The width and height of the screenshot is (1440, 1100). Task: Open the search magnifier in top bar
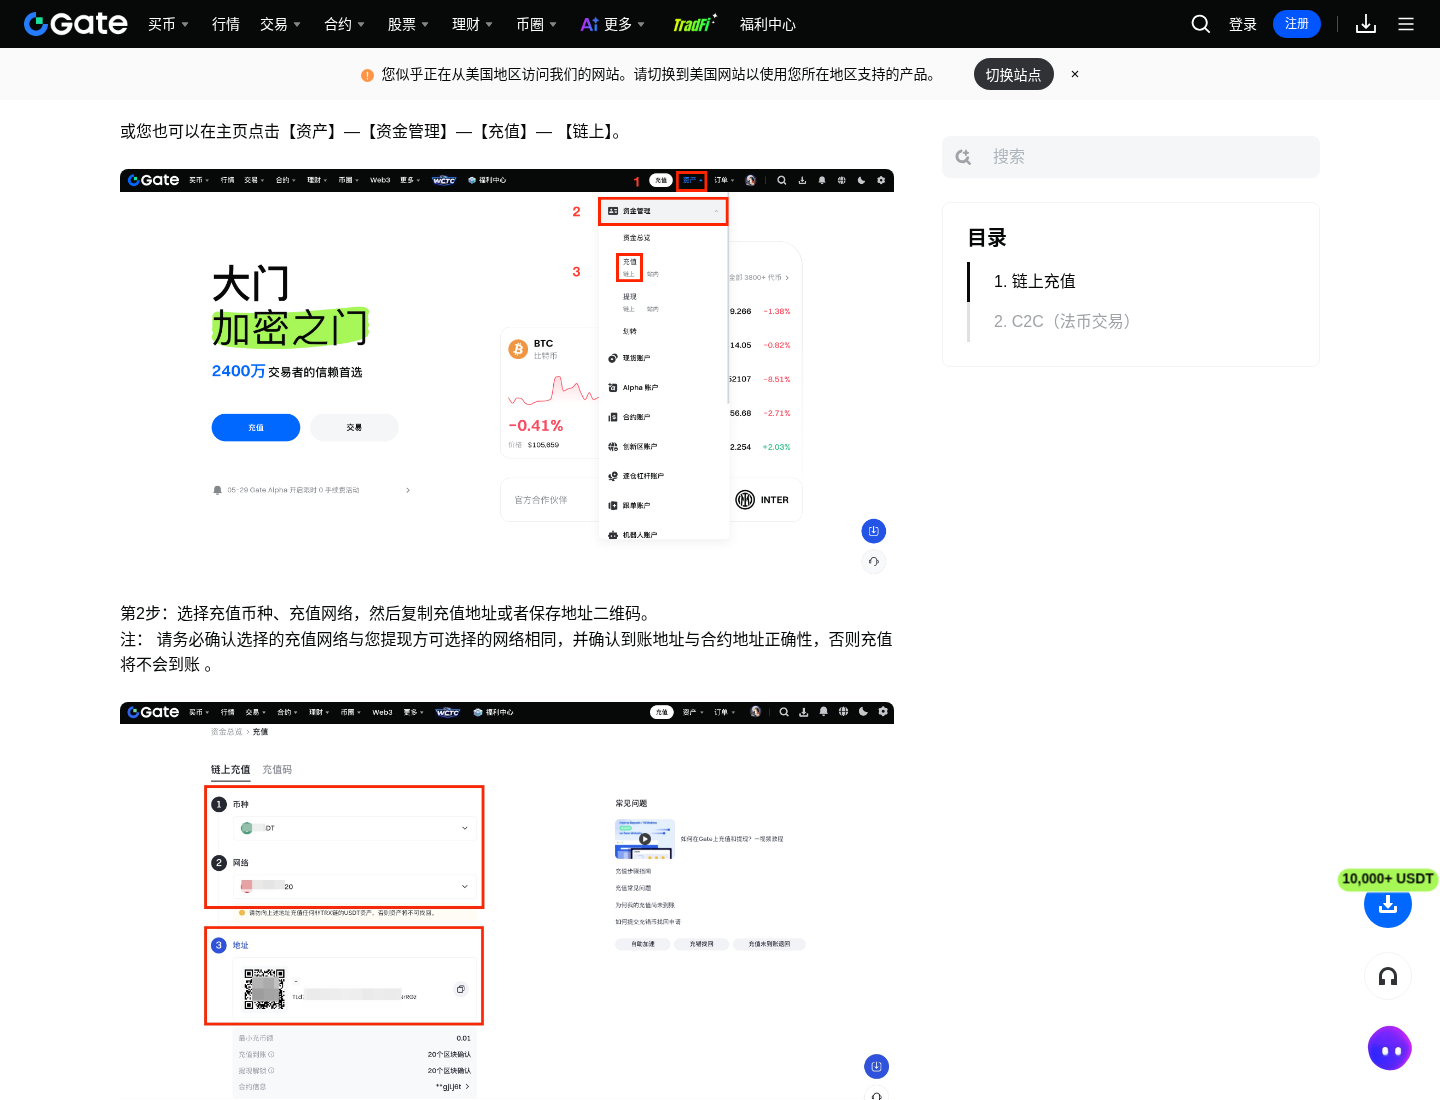[1201, 24]
